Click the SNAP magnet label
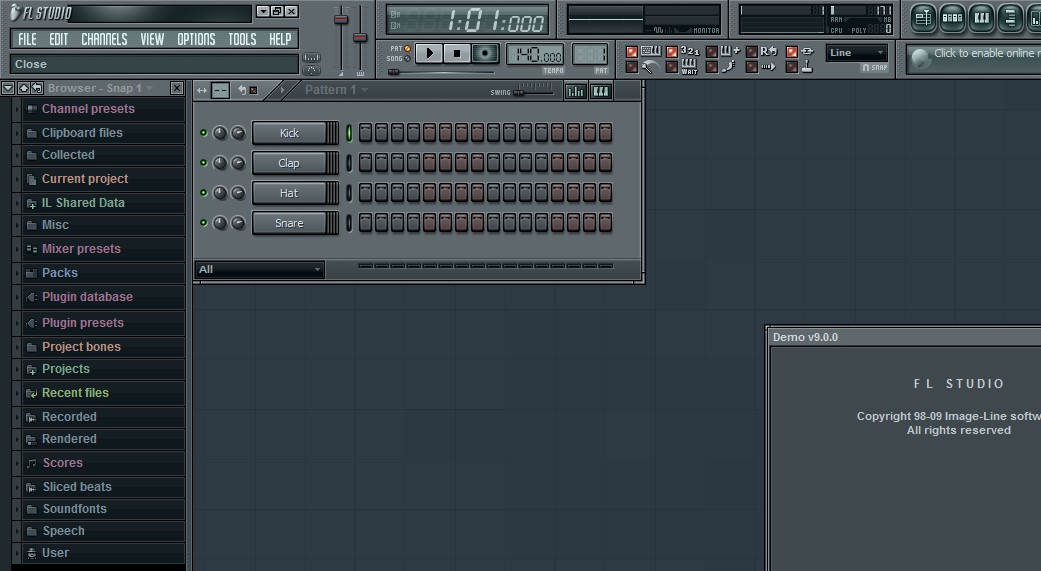Screen dimensions: 1041x571 [875, 68]
